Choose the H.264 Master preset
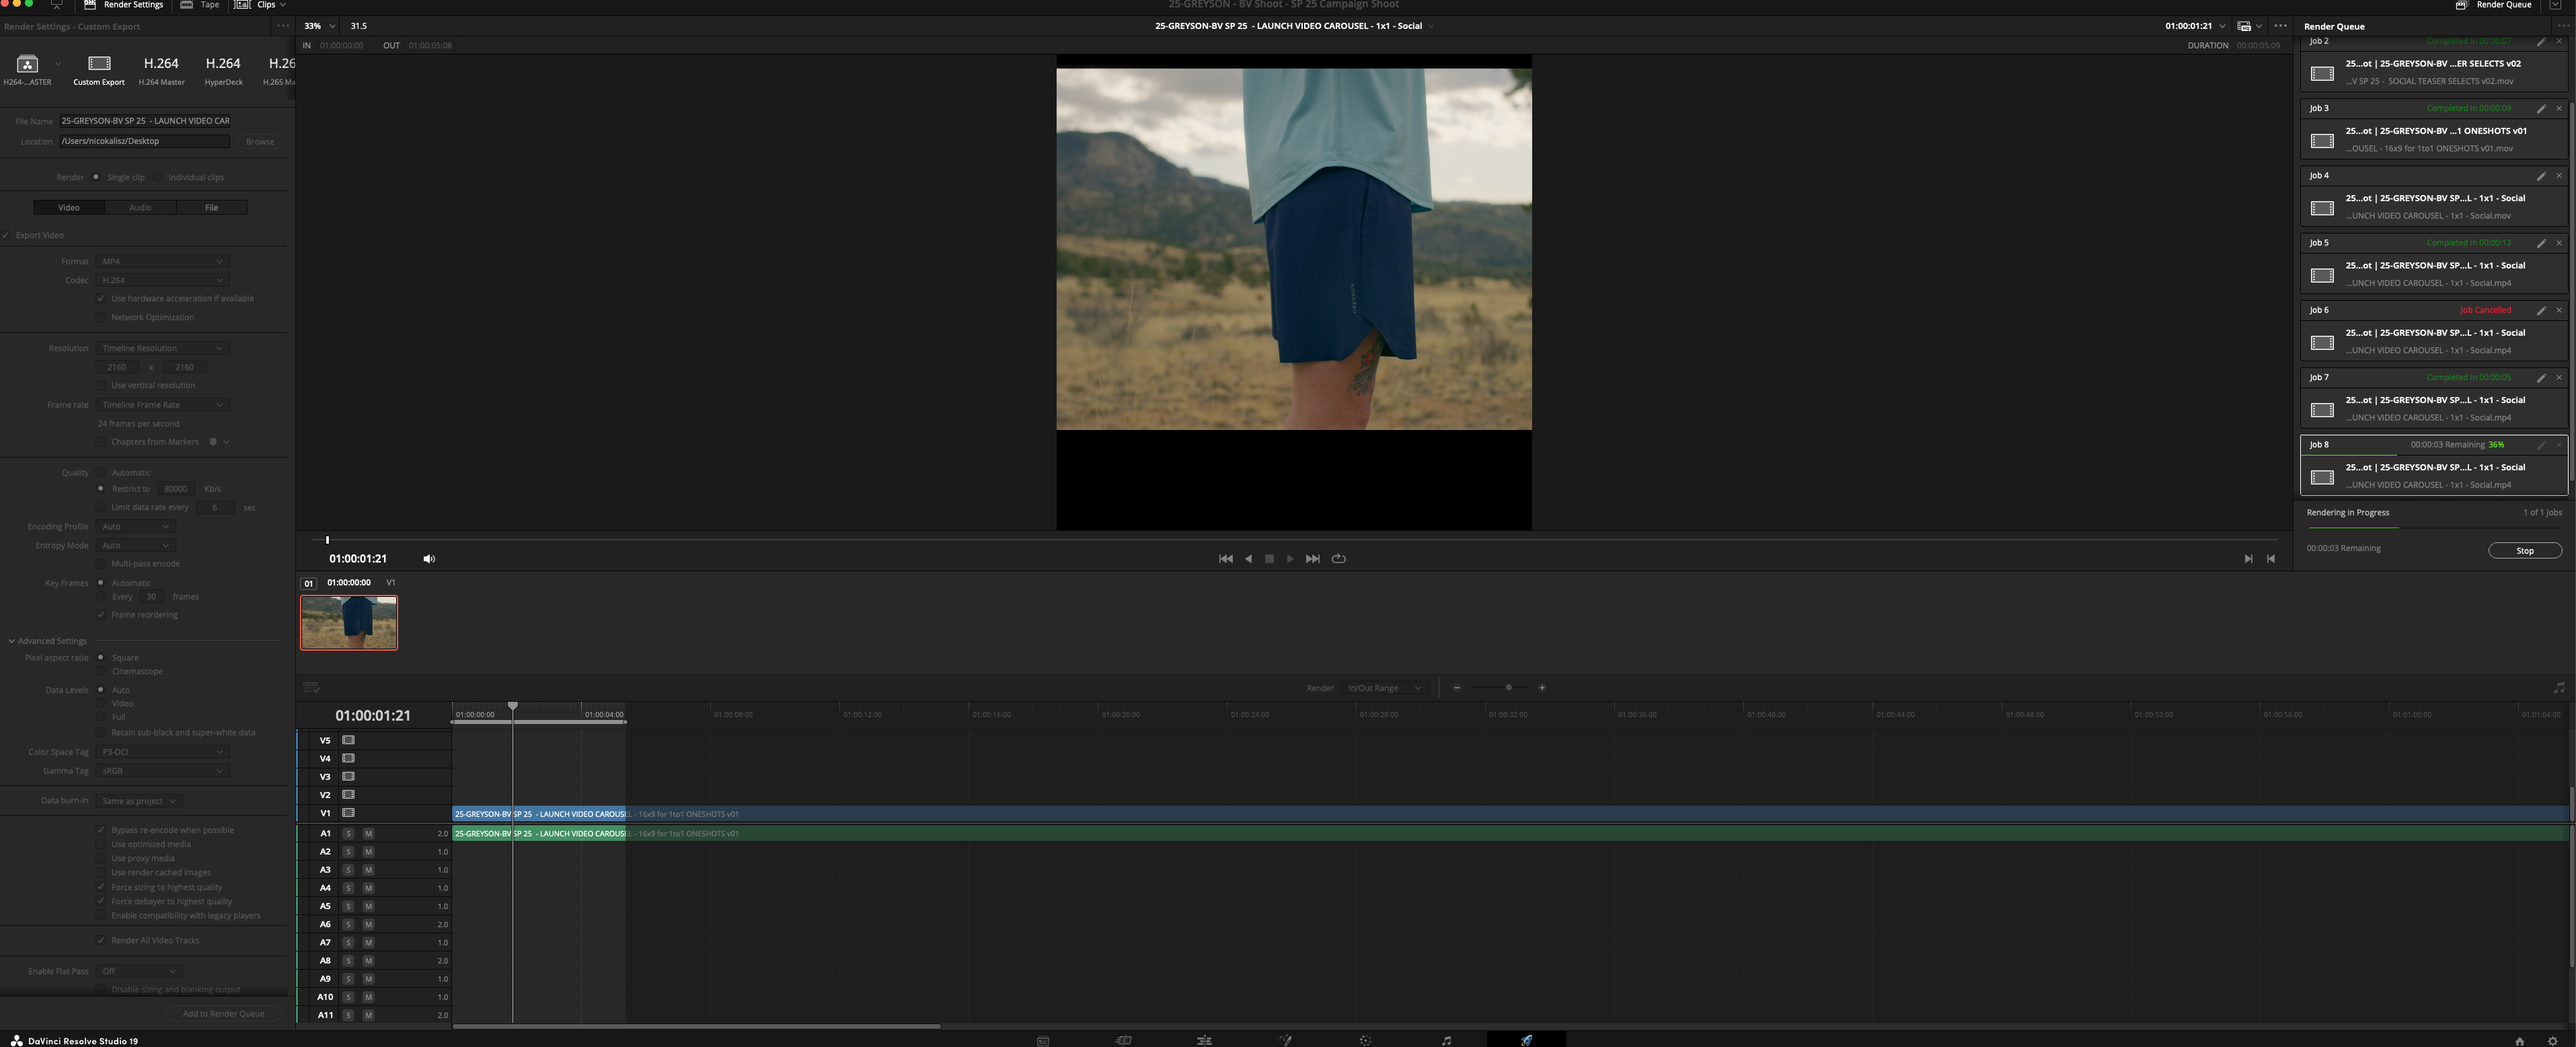This screenshot has height=1047, width=2576. click(161, 70)
